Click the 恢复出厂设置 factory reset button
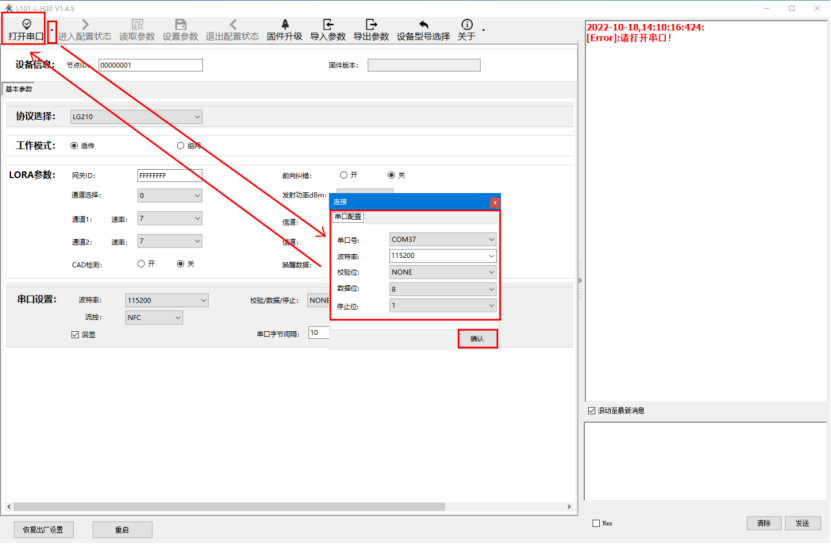 point(43,529)
